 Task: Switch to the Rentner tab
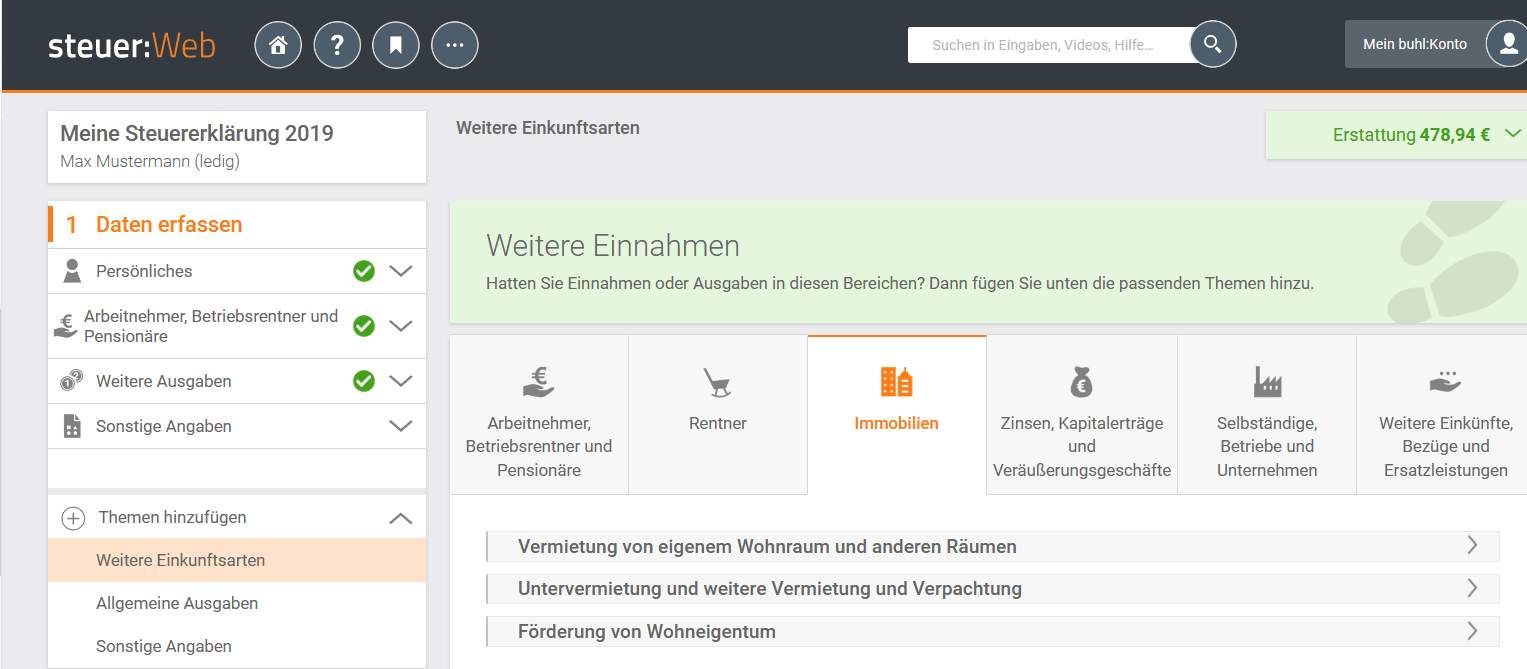point(718,414)
